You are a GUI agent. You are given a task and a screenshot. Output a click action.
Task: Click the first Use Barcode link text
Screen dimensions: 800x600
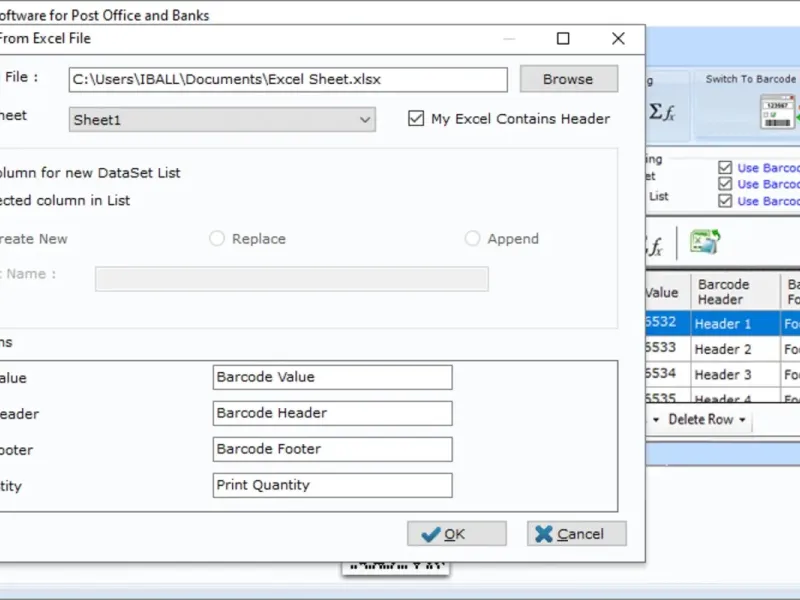click(x=768, y=168)
